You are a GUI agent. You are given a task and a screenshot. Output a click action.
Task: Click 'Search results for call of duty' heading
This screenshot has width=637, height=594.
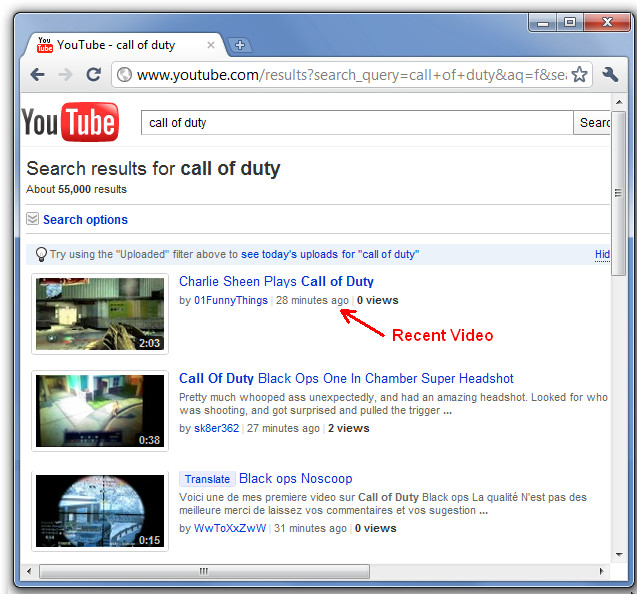coord(153,169)
